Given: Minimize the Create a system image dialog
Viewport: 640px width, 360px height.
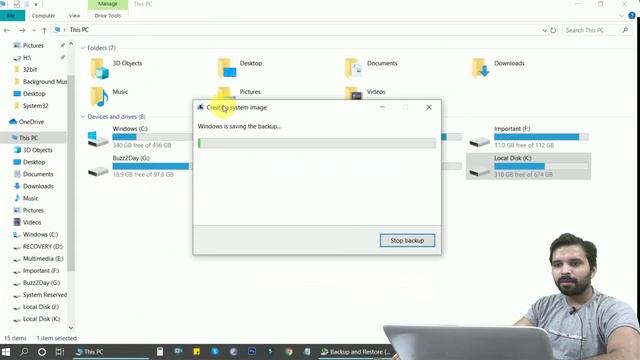Looking at the screenshot, I should tap(382, 107).
